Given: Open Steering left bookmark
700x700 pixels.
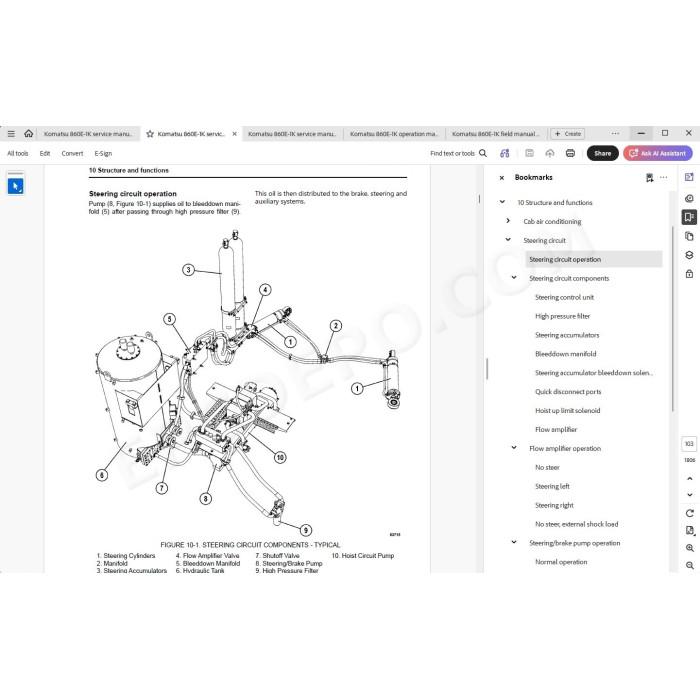Looking at the screenshot, I should pos(552,486).
